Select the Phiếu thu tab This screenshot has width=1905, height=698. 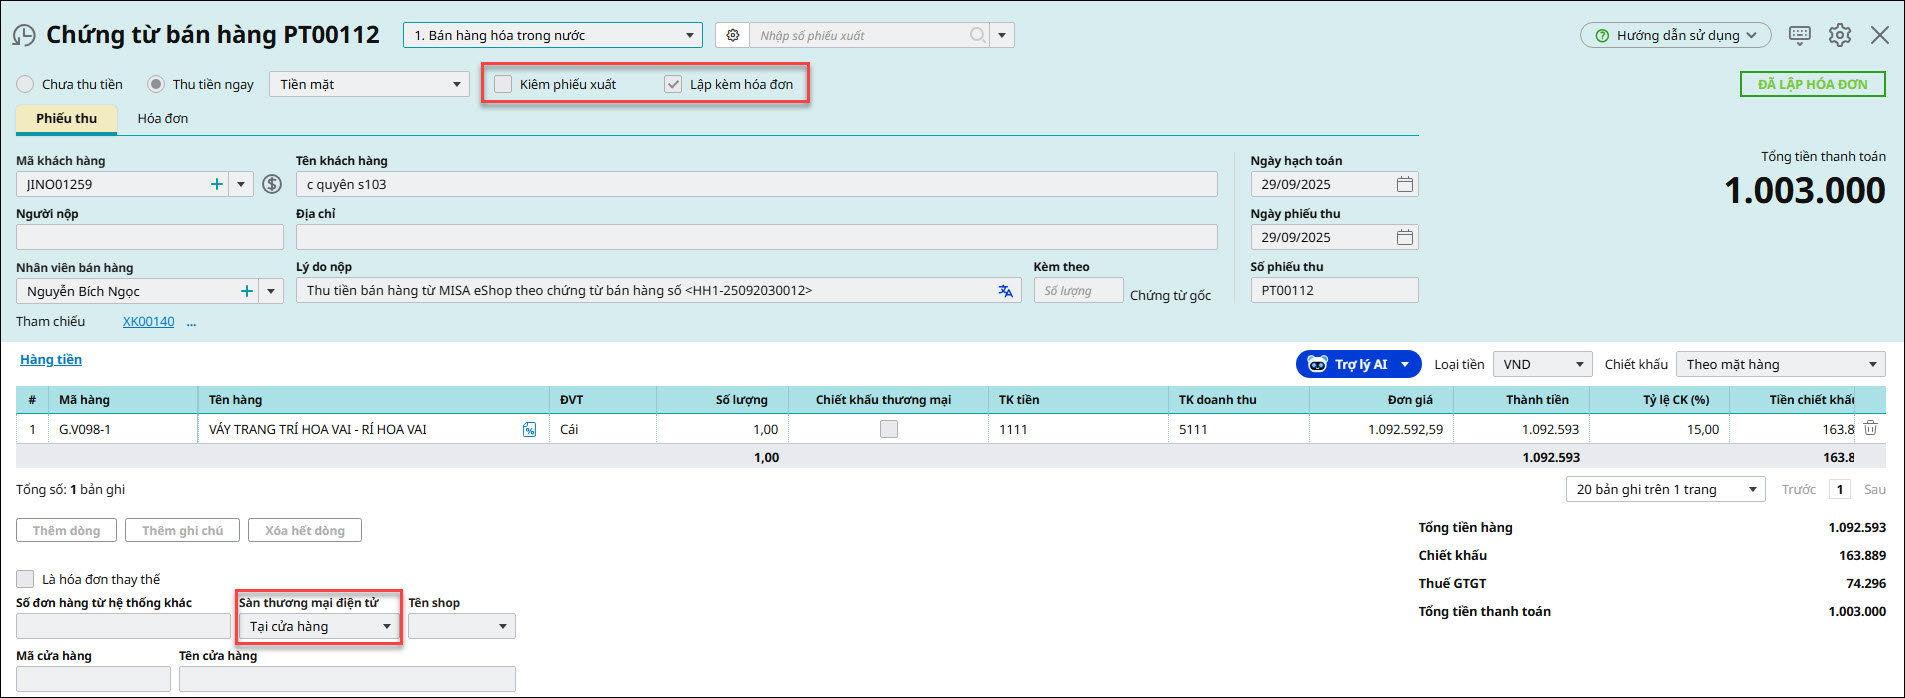click(67, 118)
